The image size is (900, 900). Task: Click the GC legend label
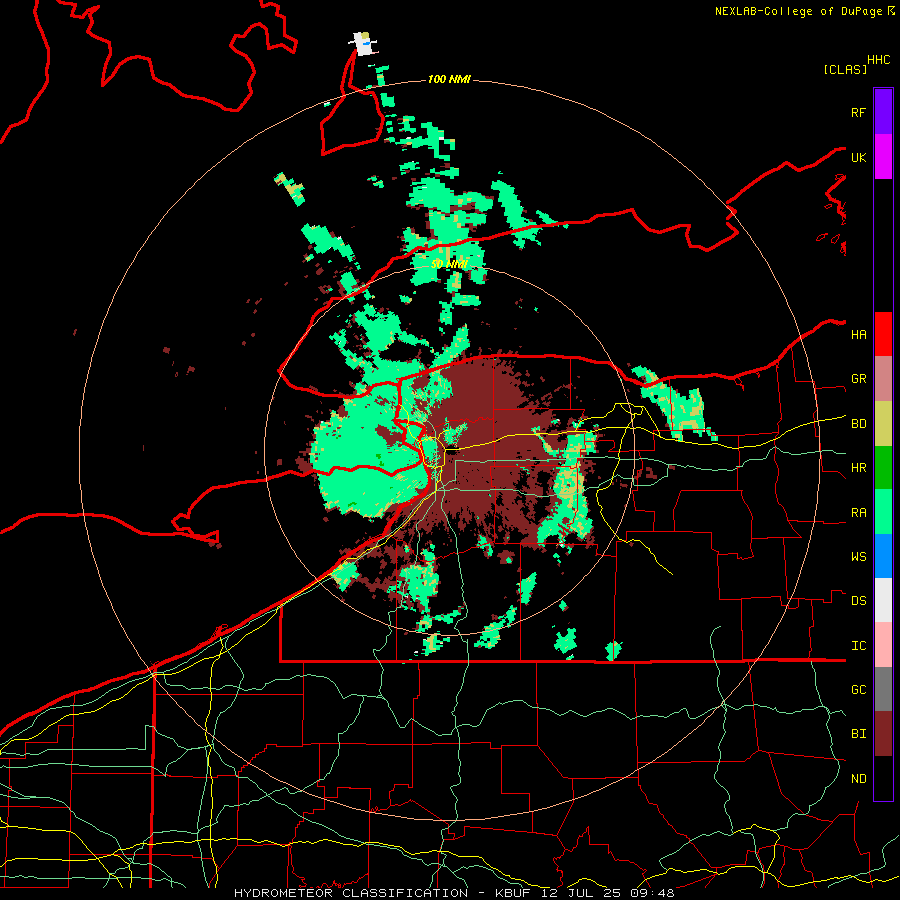click(x=858, y=690)
